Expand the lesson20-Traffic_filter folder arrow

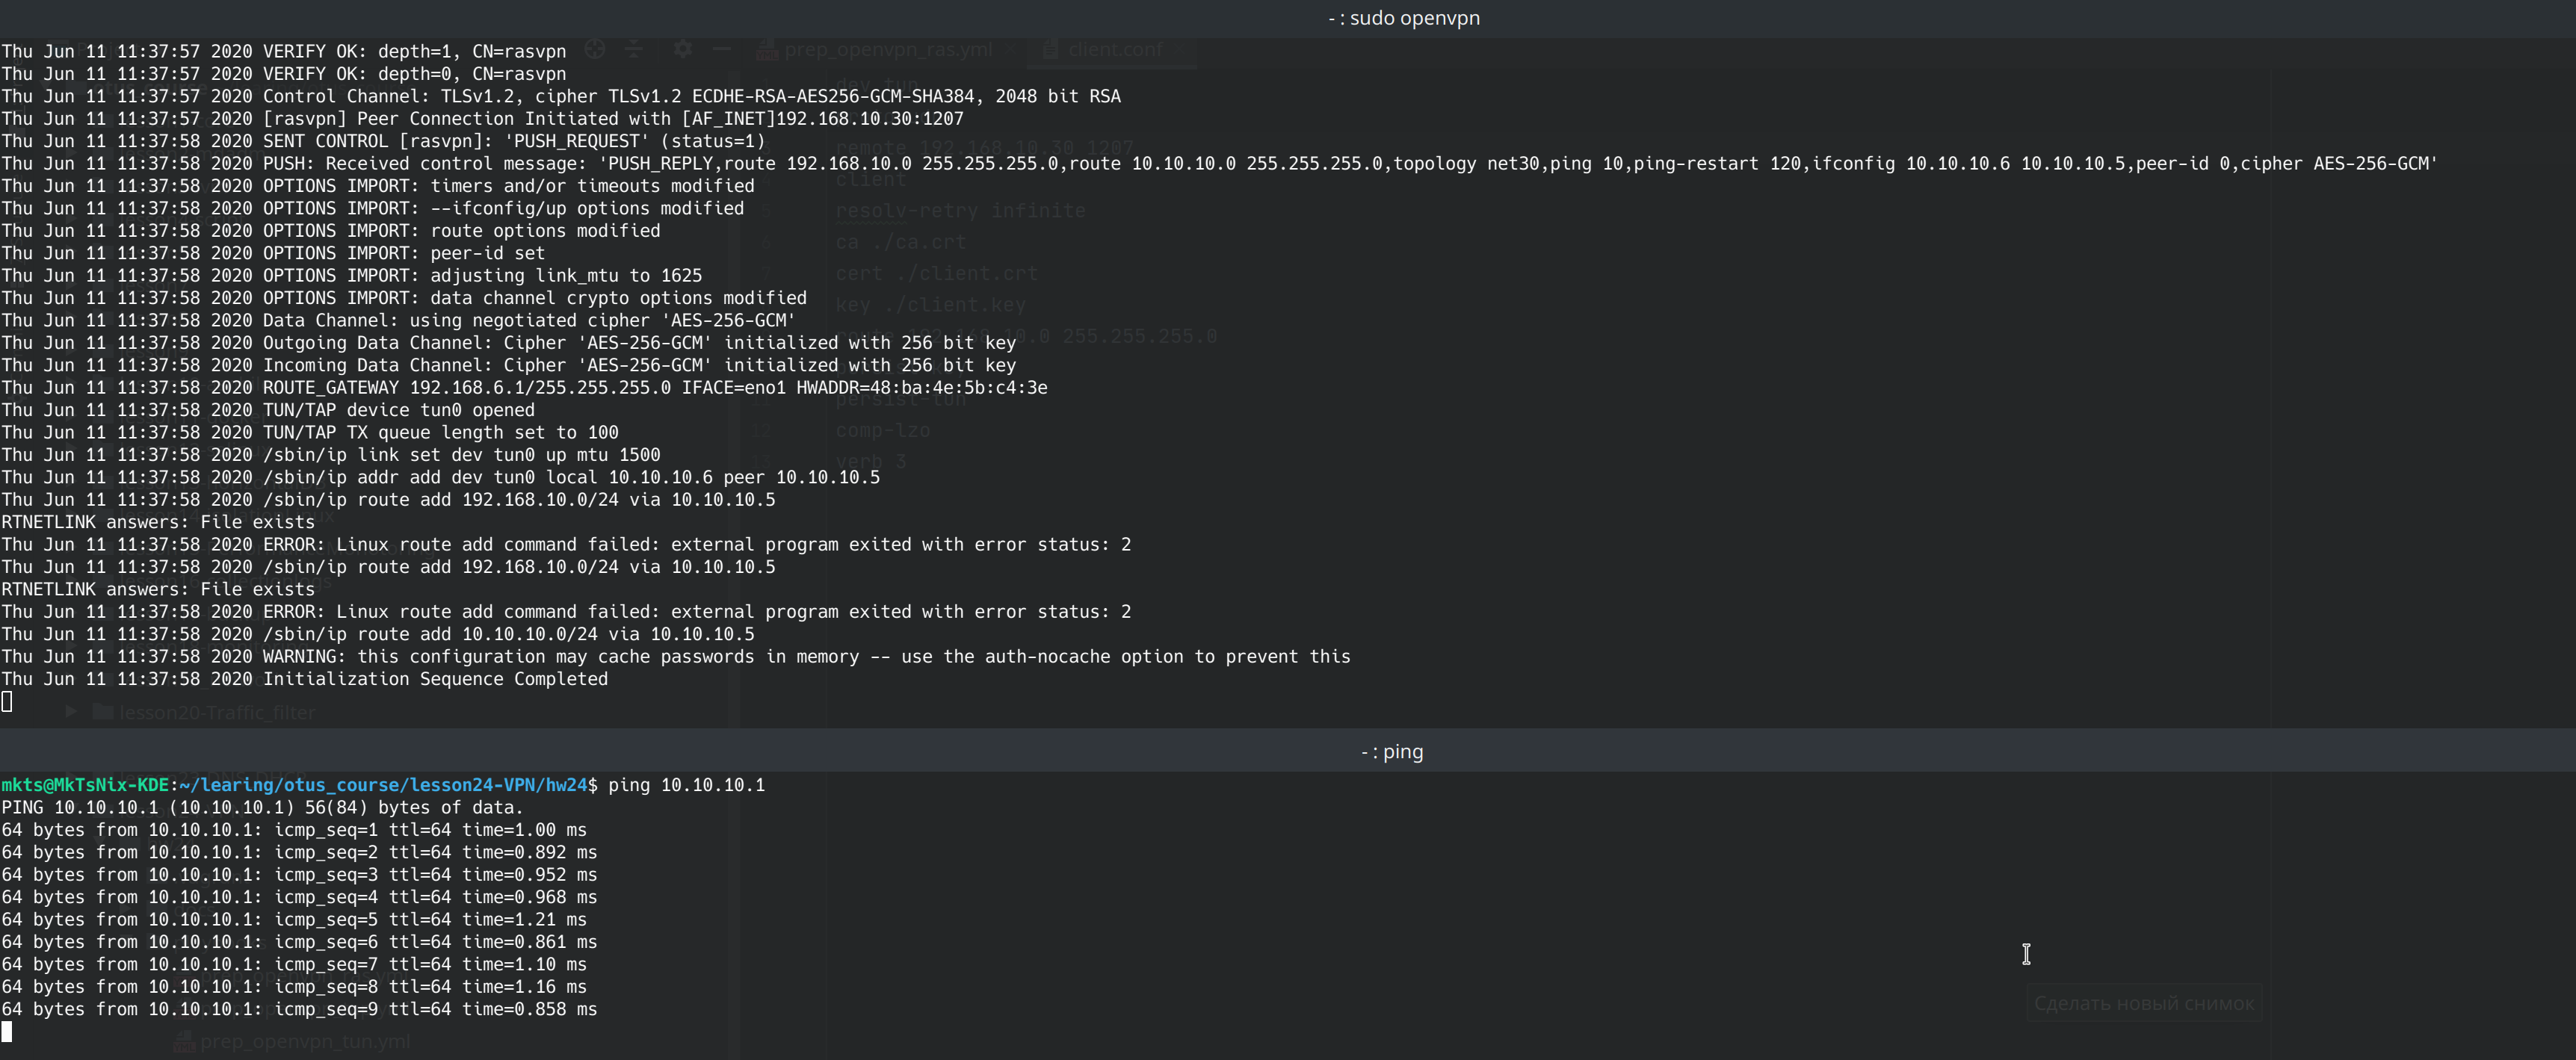pyautogui.click(x=71, y=712)
